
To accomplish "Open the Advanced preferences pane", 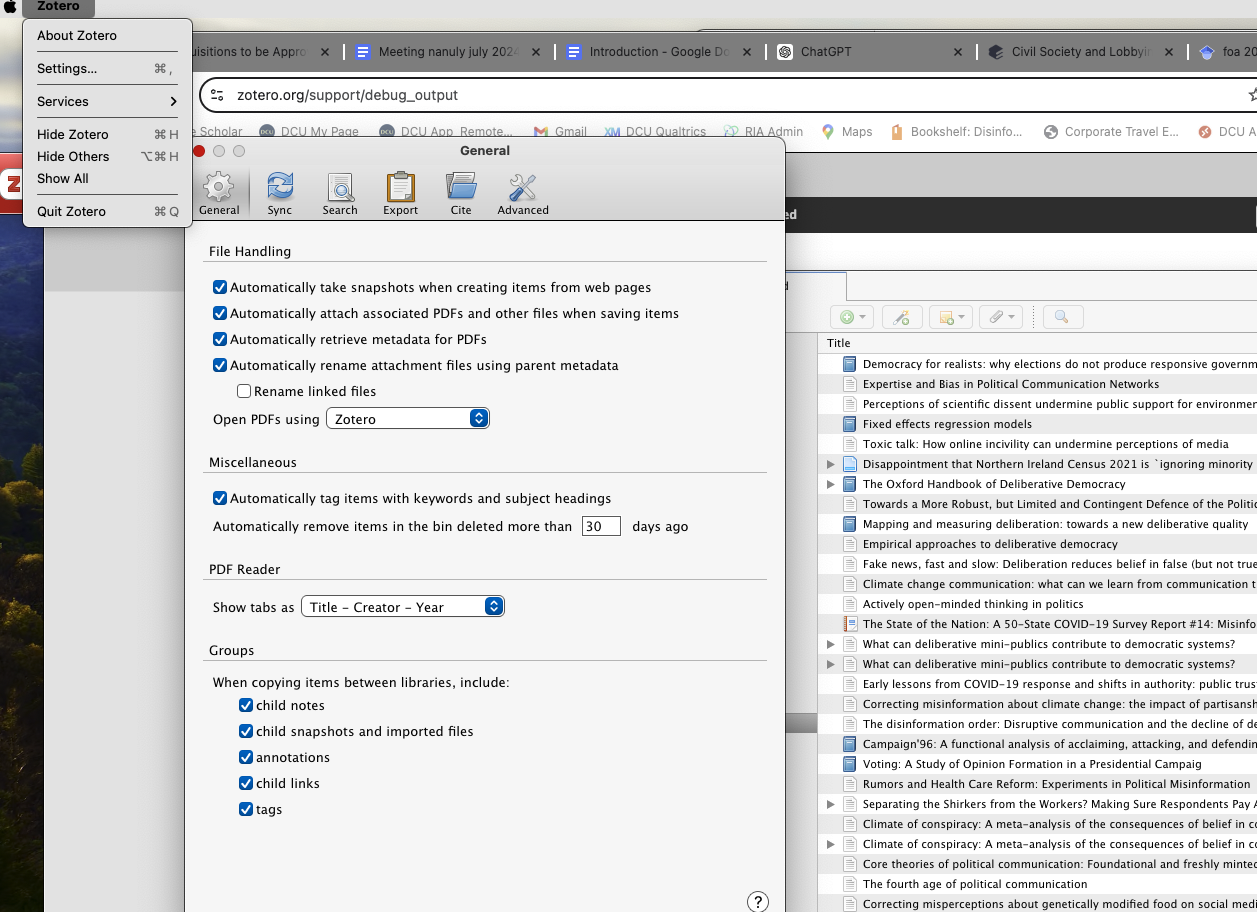I will point(523,193).
